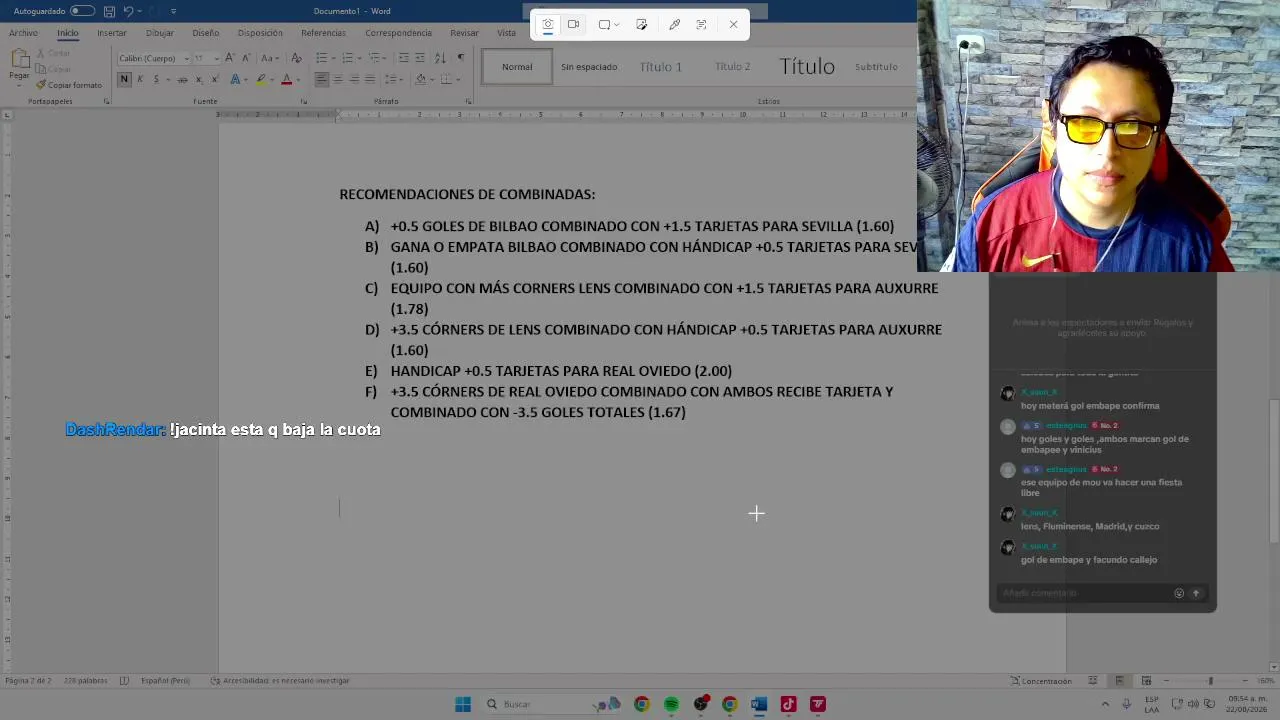Select the color picker eyedropper in Snipping Tool
Image resolution: width=1280 pixels, height=720 pixels.
[675, 25]
